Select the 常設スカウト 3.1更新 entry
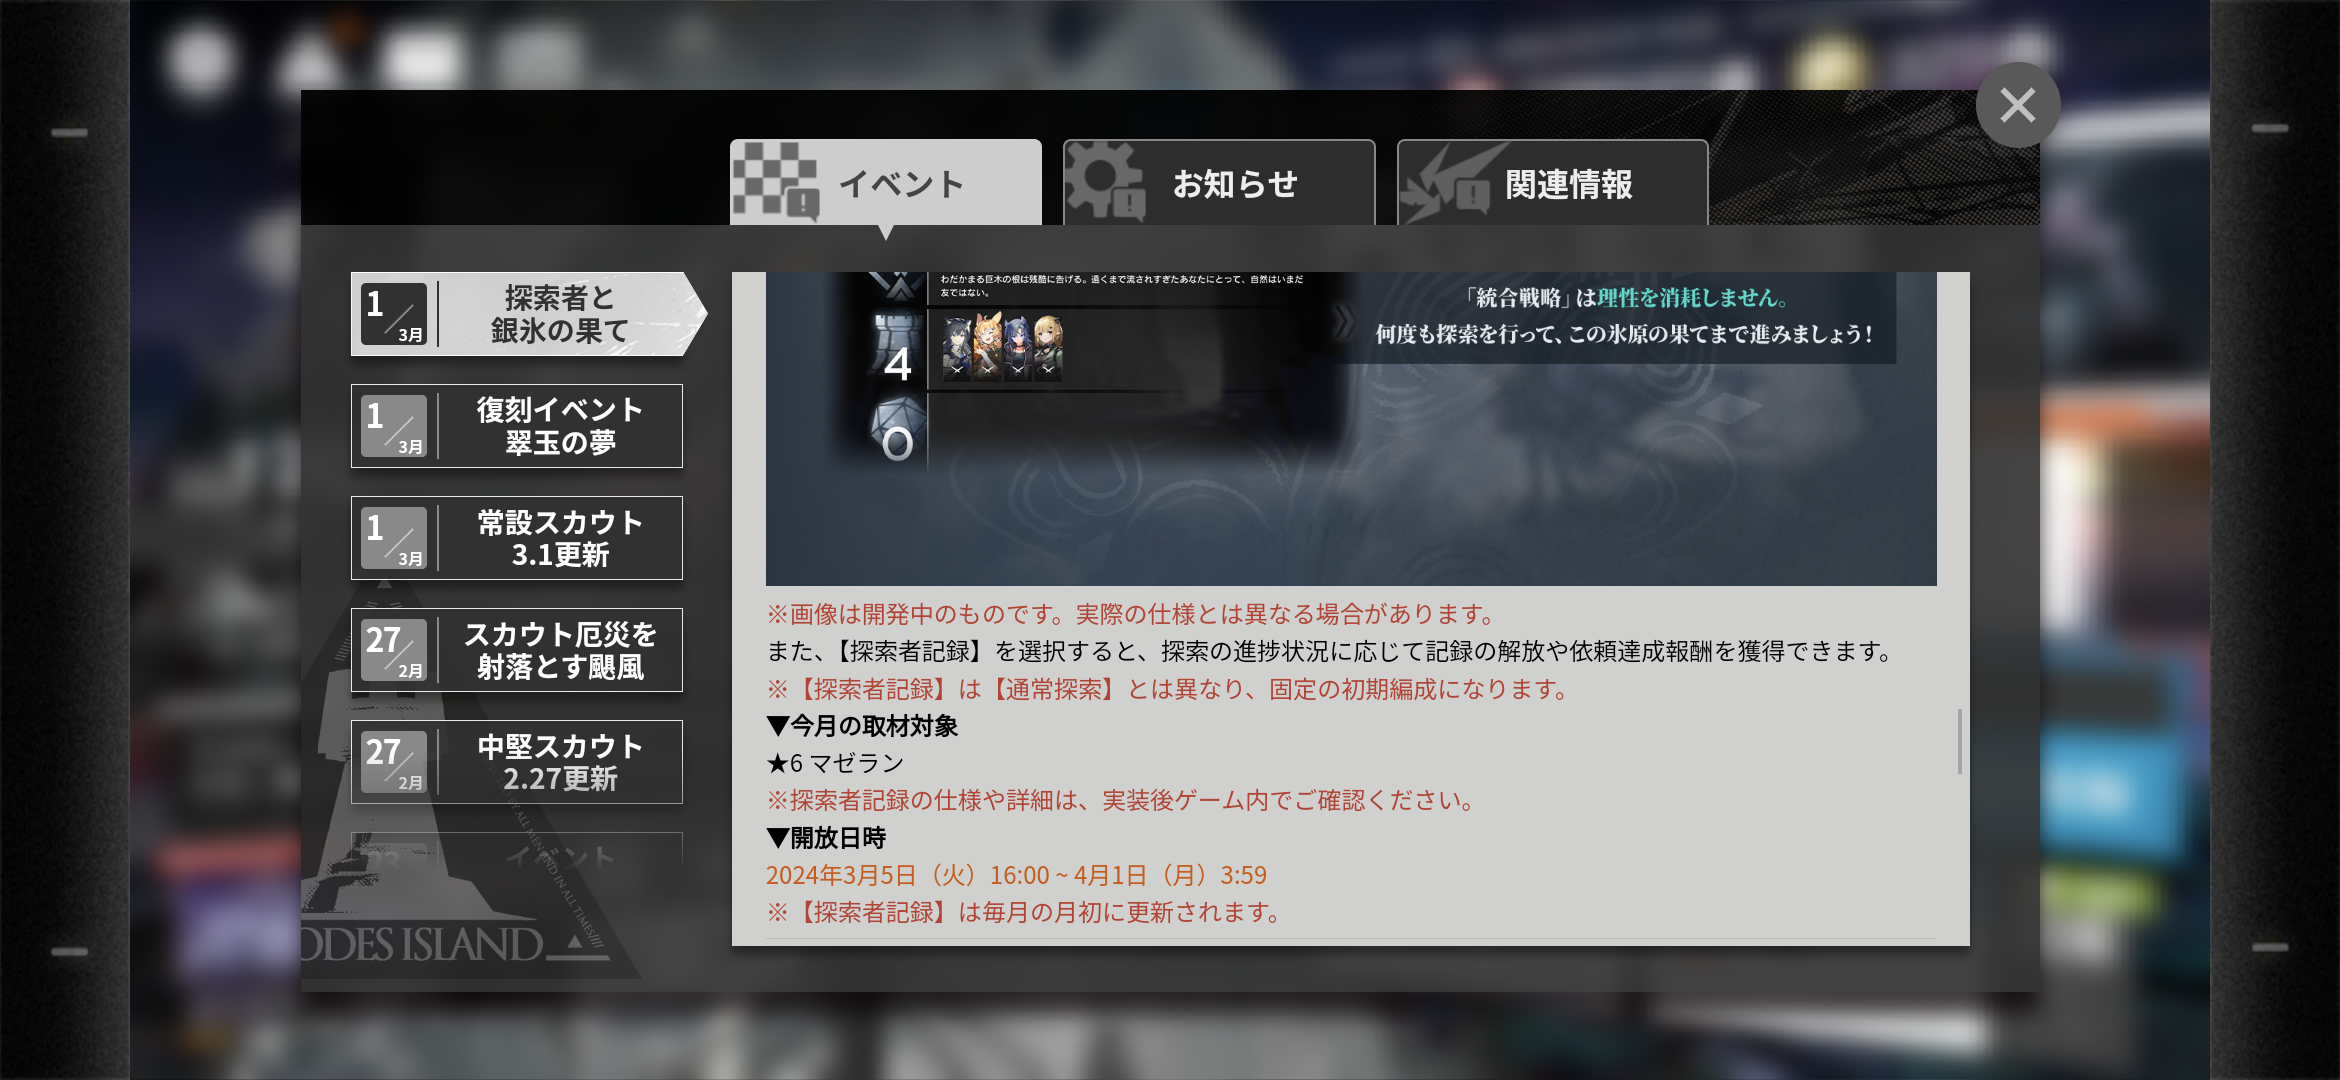This screenshot has height=1080, width=2340. tap(517, 538)
